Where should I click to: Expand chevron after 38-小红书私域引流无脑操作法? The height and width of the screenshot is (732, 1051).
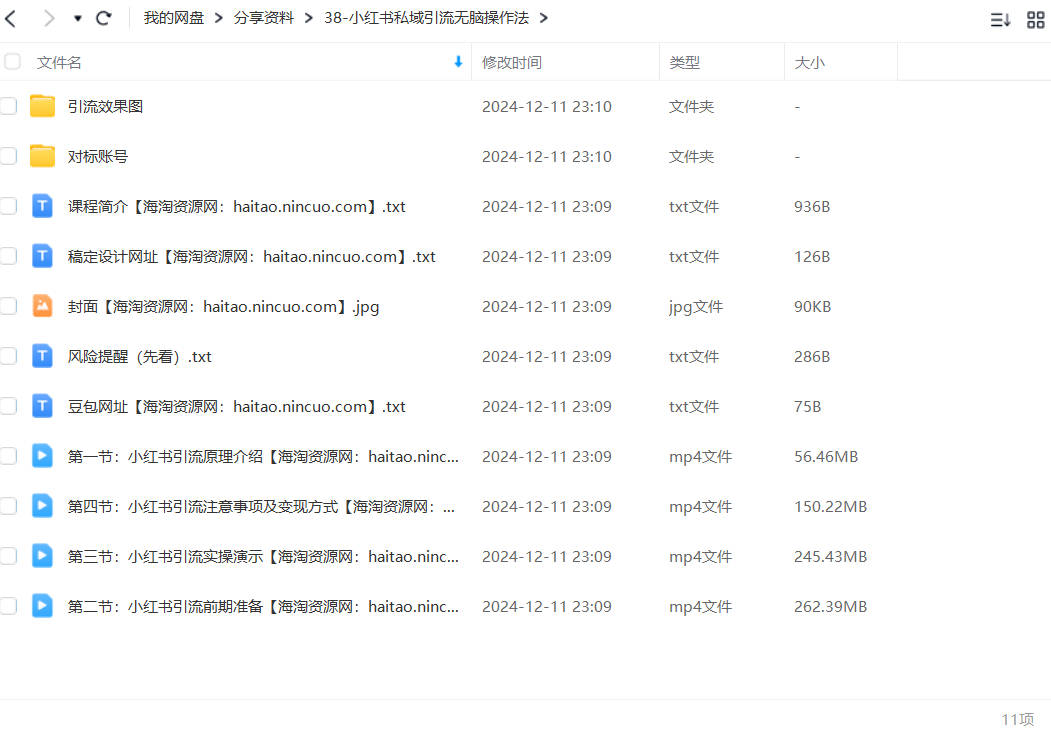pyautogui.click(x=544, y=18)
